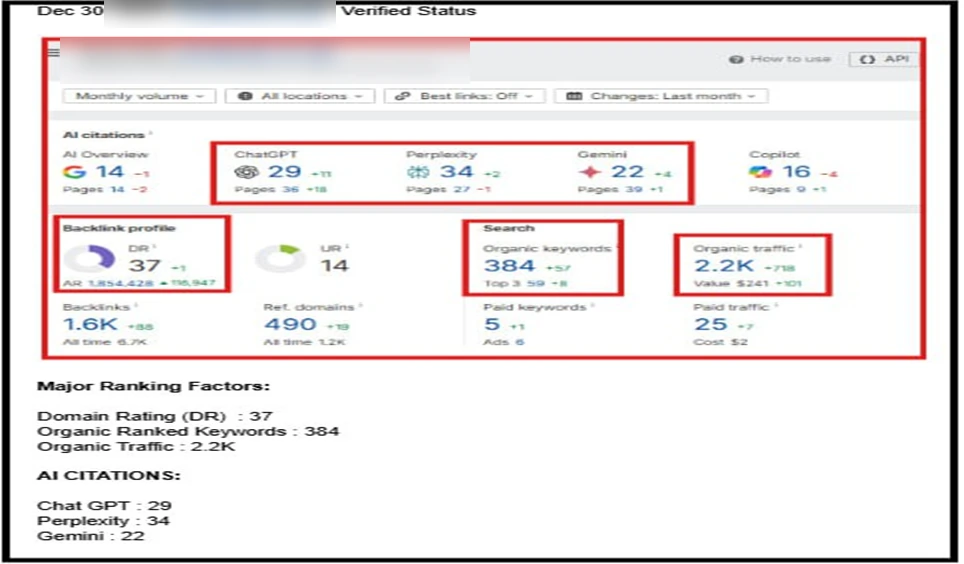Open Copilot citations value 16

[796, 172]
